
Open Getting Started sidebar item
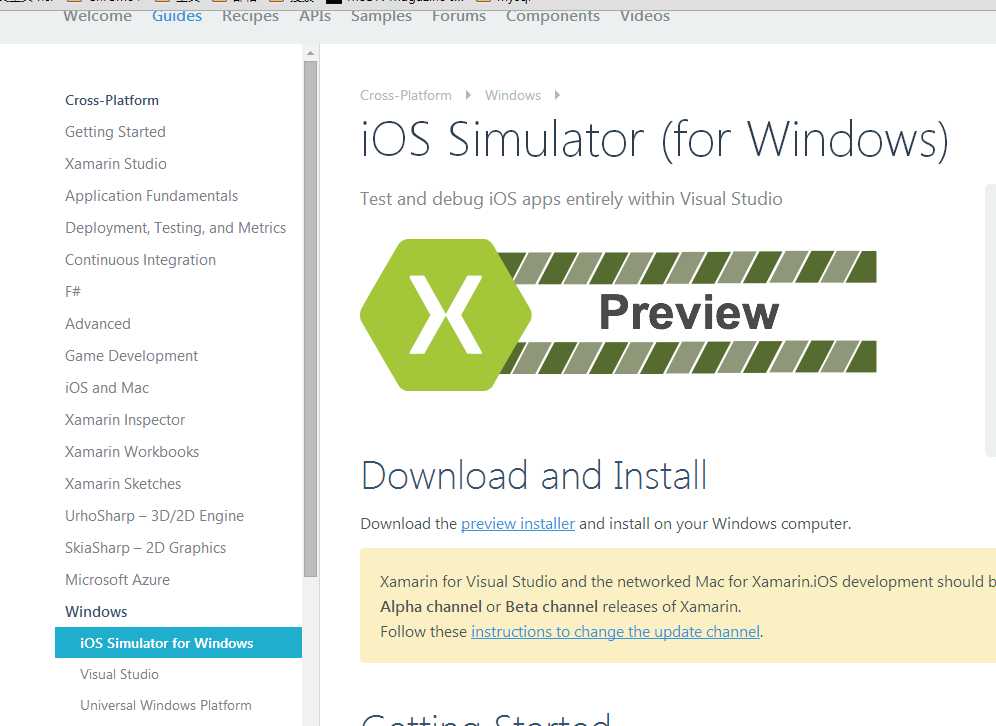[x=115, y=132]
